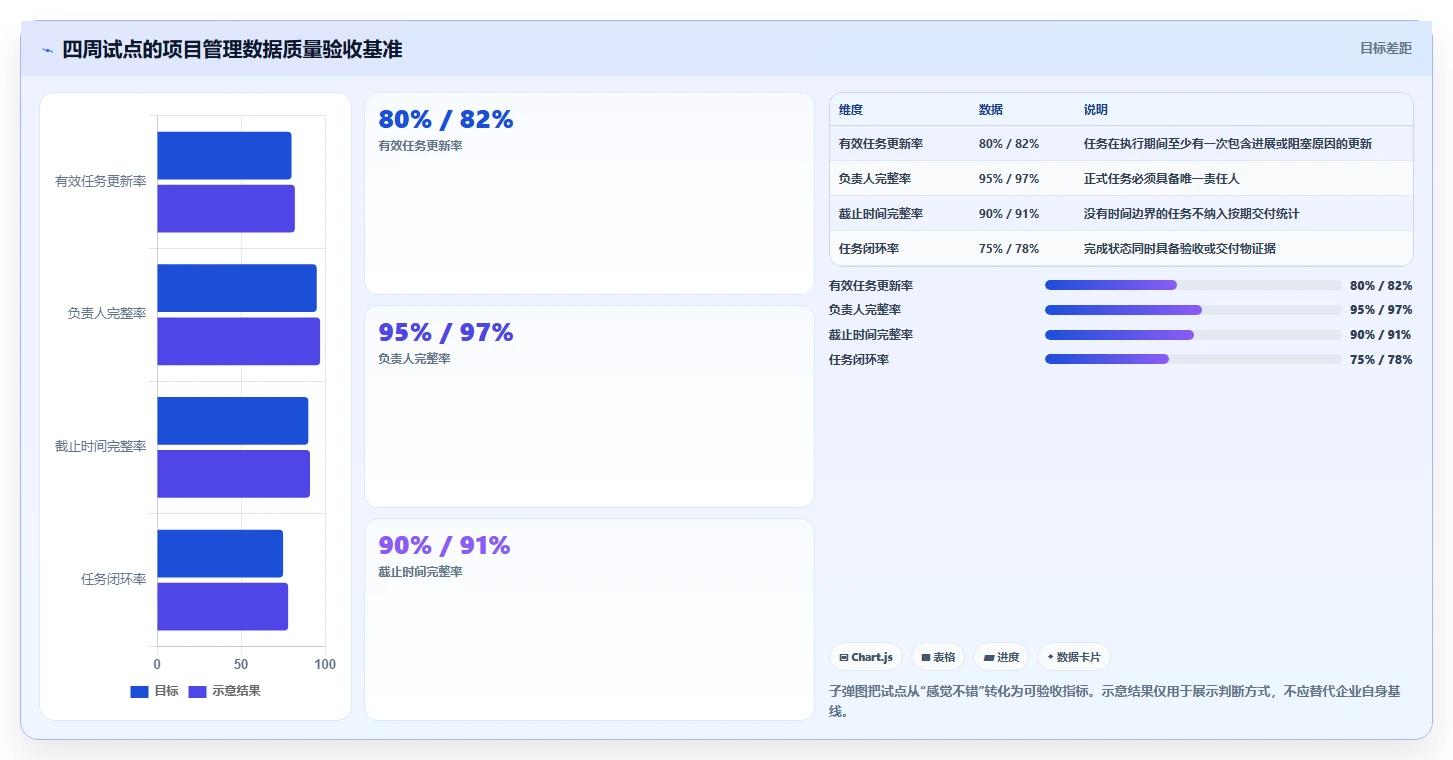This screenshot has height=760, width=1453.
Task: Click the lightning icon beside the slide title
Action: coord(47,50)
